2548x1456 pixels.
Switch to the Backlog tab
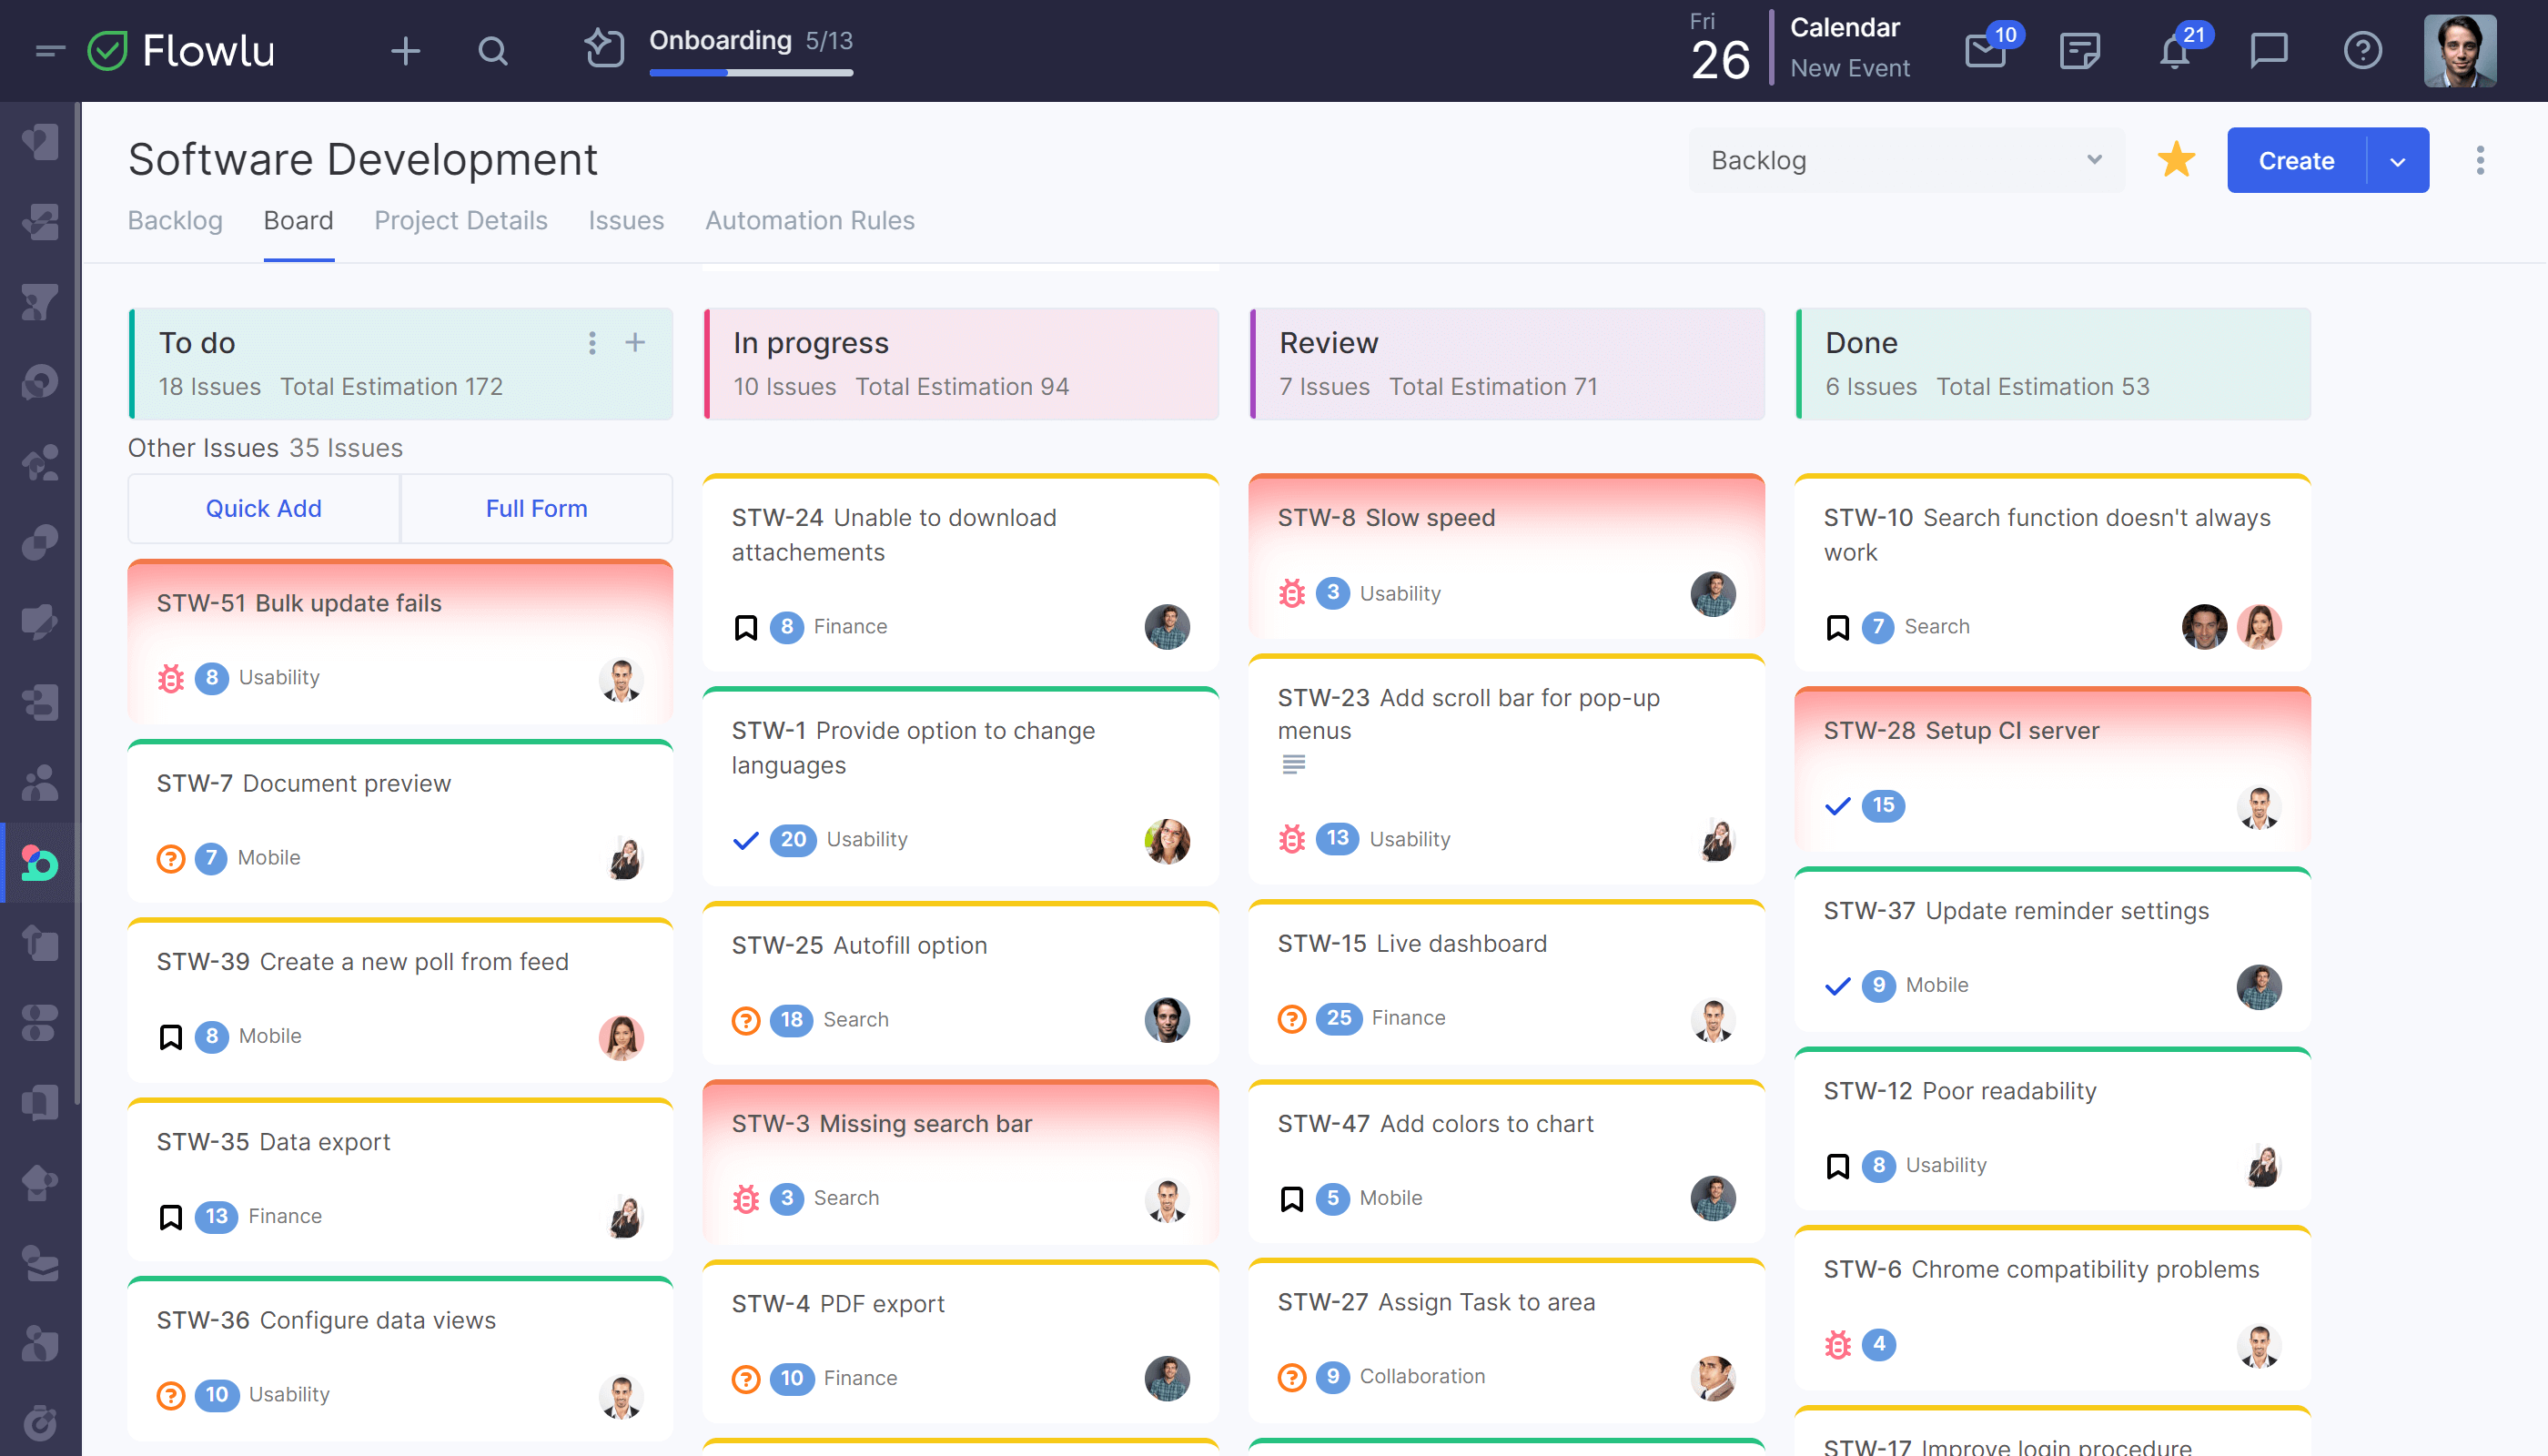coord(175,220)
